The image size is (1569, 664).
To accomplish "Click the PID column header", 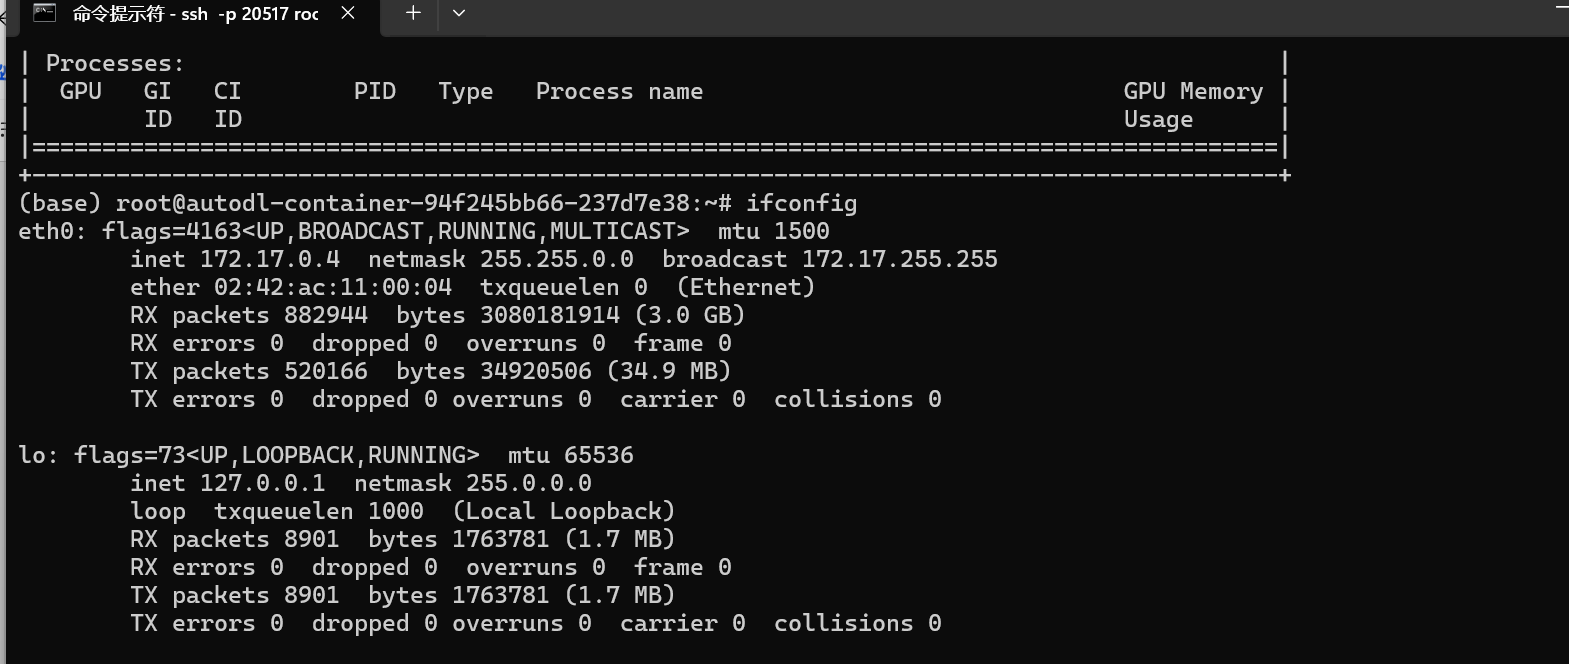I will pyautogui.click(x=375, y=91).
